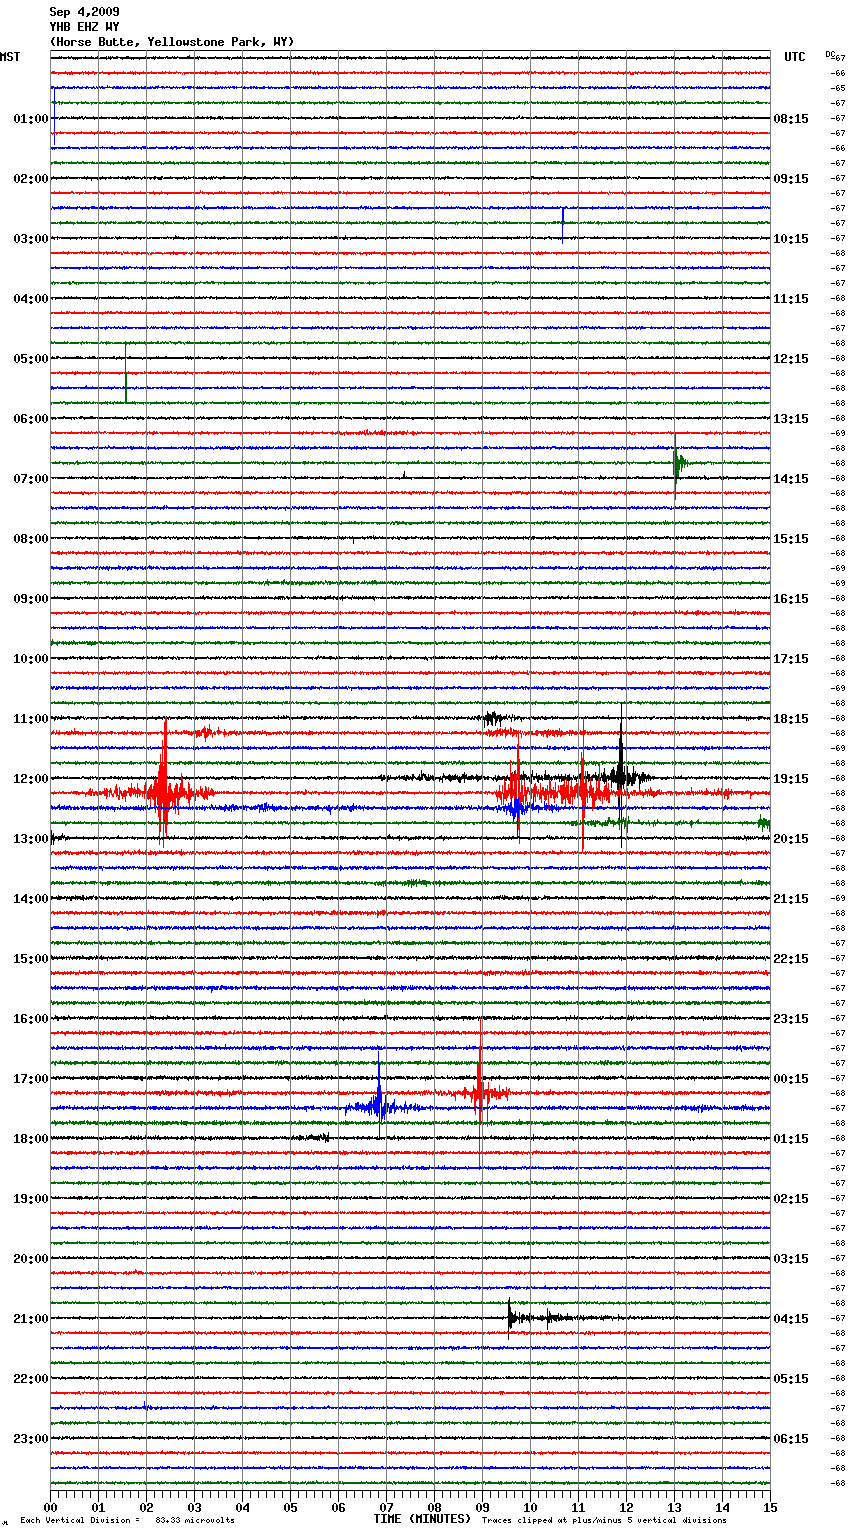The height and width of the screenshot is (1534, 850).
Task: Click the 16:15 UTC time label
Action: pos(791,599)
